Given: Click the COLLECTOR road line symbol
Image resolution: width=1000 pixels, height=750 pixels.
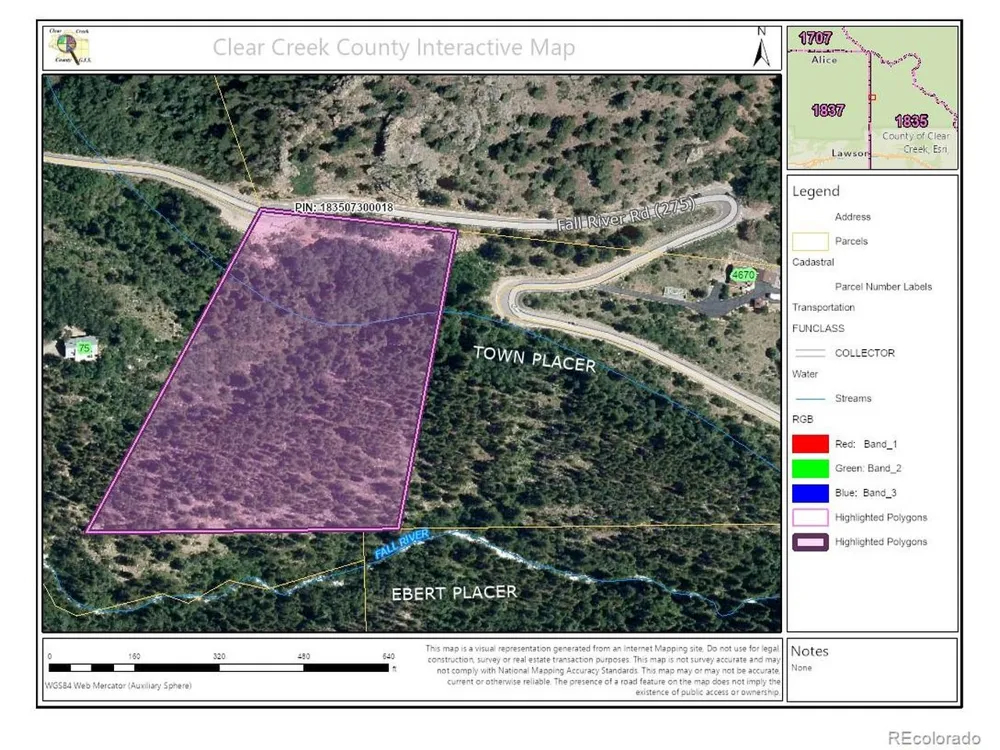Looking at the screenshot, I should [x=810, y=353].
